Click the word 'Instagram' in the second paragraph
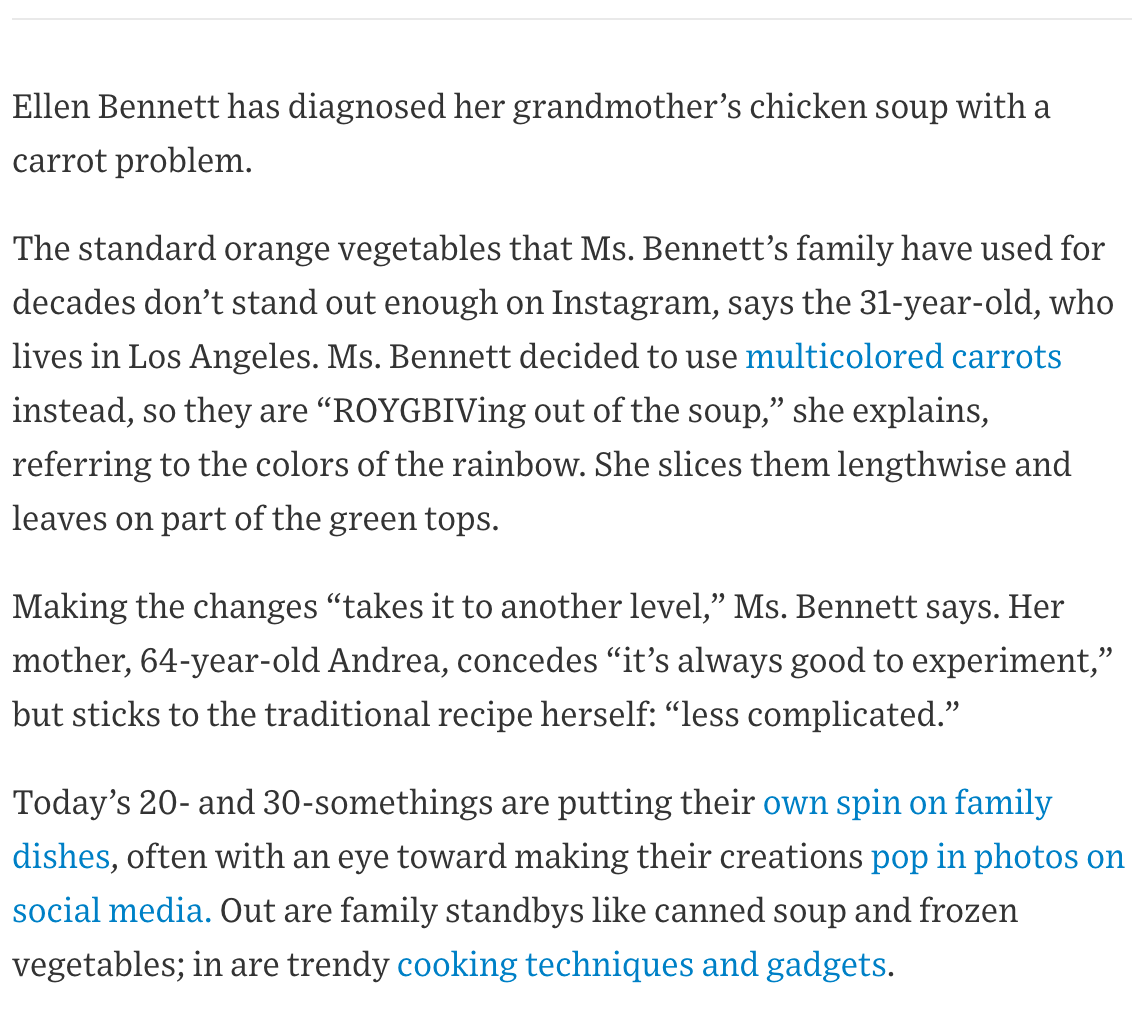This screenshot has width=1144, height=1016. 631,302
